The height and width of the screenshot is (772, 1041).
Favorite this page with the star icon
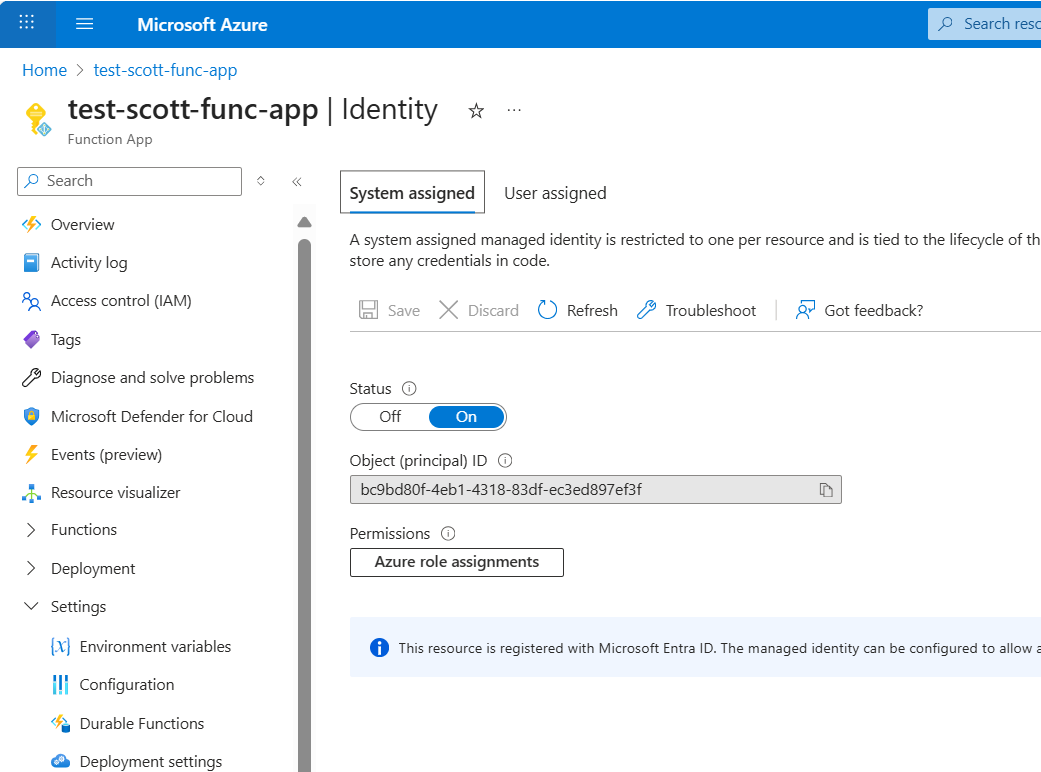click(x=476, y=111)
